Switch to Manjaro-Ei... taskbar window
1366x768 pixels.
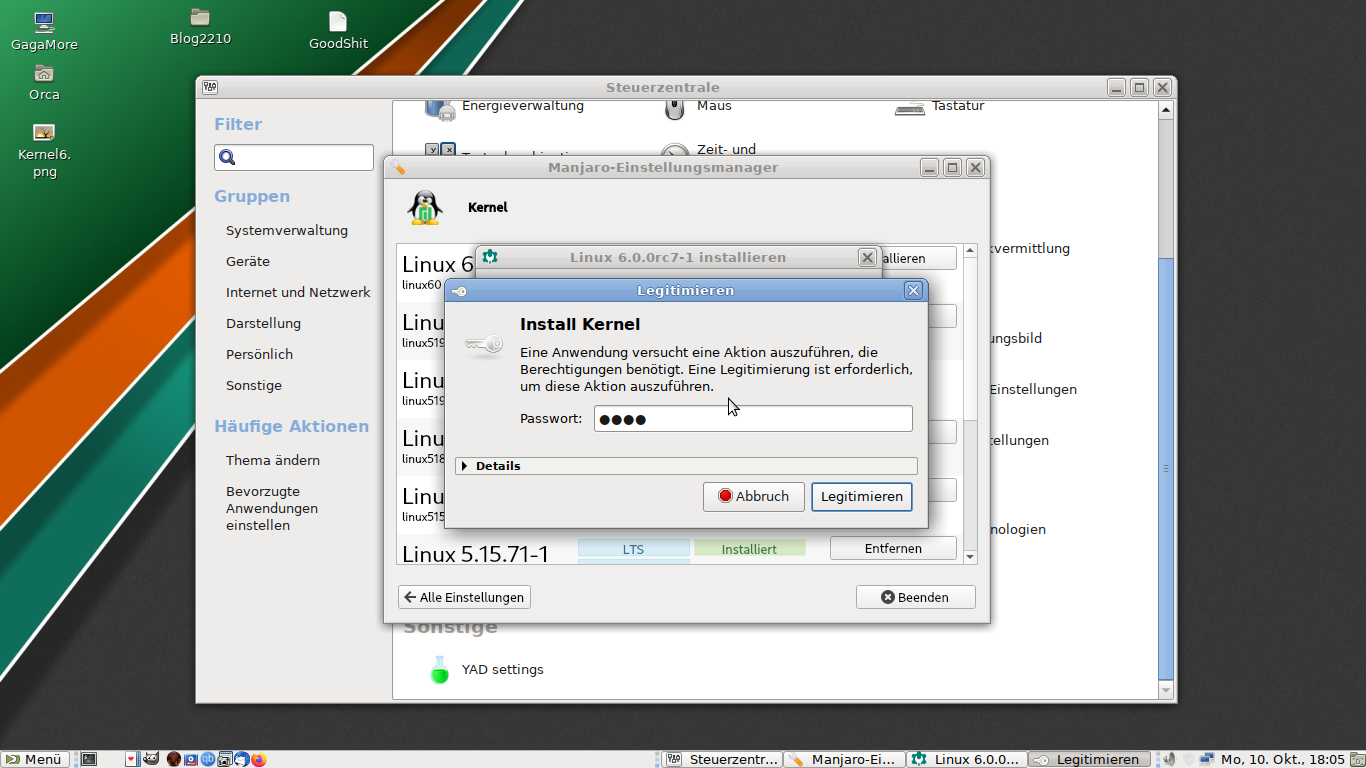844,759
